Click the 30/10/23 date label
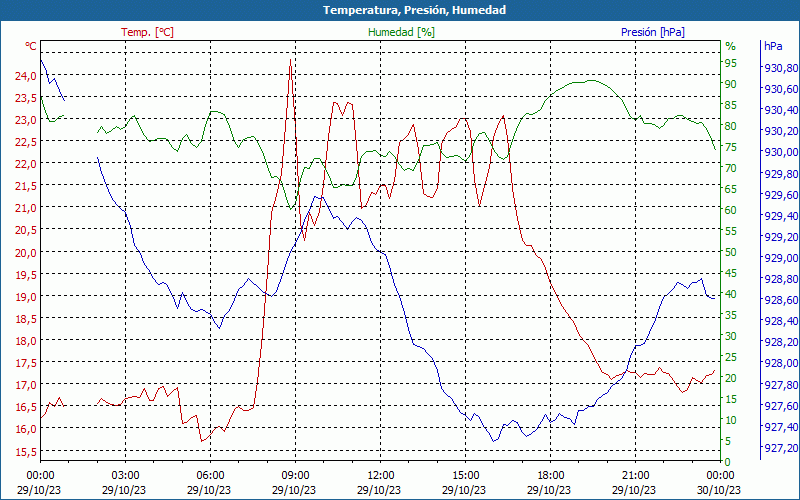The width and height of the screenshot is (800, 500). tap(719, 490)
